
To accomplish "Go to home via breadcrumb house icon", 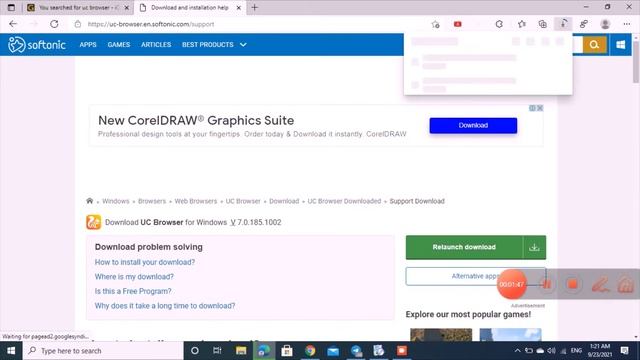I will (x=89, y=201).
